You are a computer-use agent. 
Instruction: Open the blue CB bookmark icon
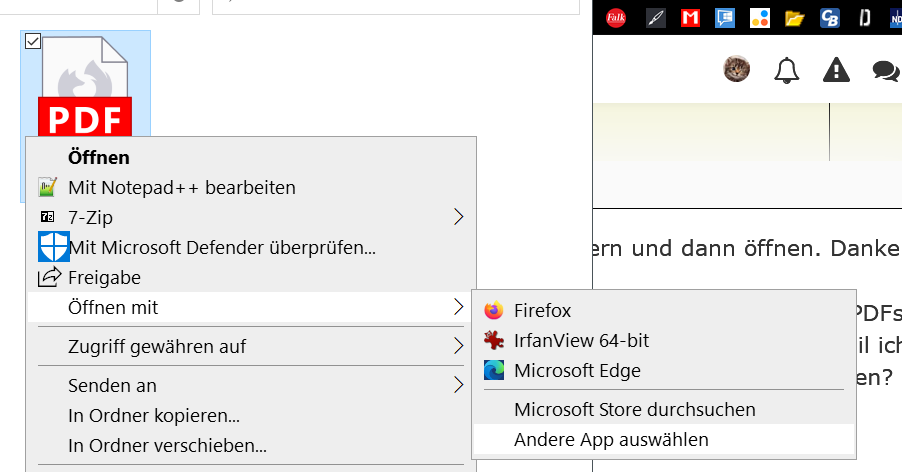pyautogui.click(x=829, y=17)
